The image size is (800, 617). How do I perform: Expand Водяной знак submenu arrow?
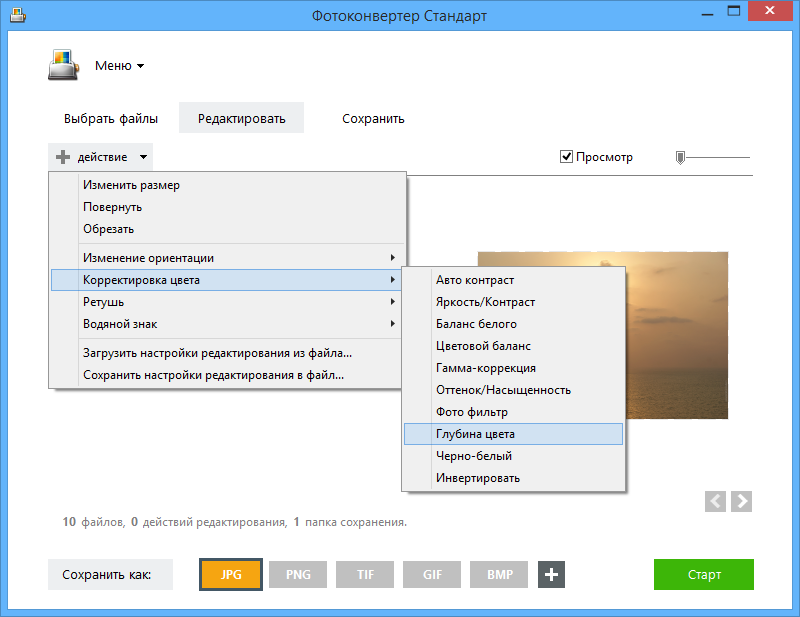point(392,324)
